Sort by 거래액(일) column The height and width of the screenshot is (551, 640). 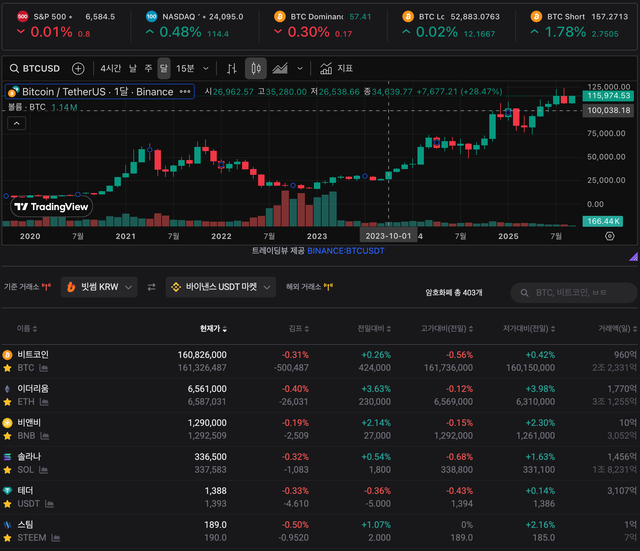pyautogui.click(x=618, y=329)
